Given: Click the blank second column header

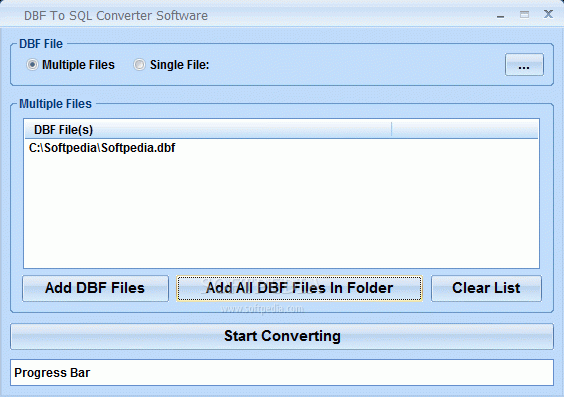Looking at the screenshot, I should [465, 129].
